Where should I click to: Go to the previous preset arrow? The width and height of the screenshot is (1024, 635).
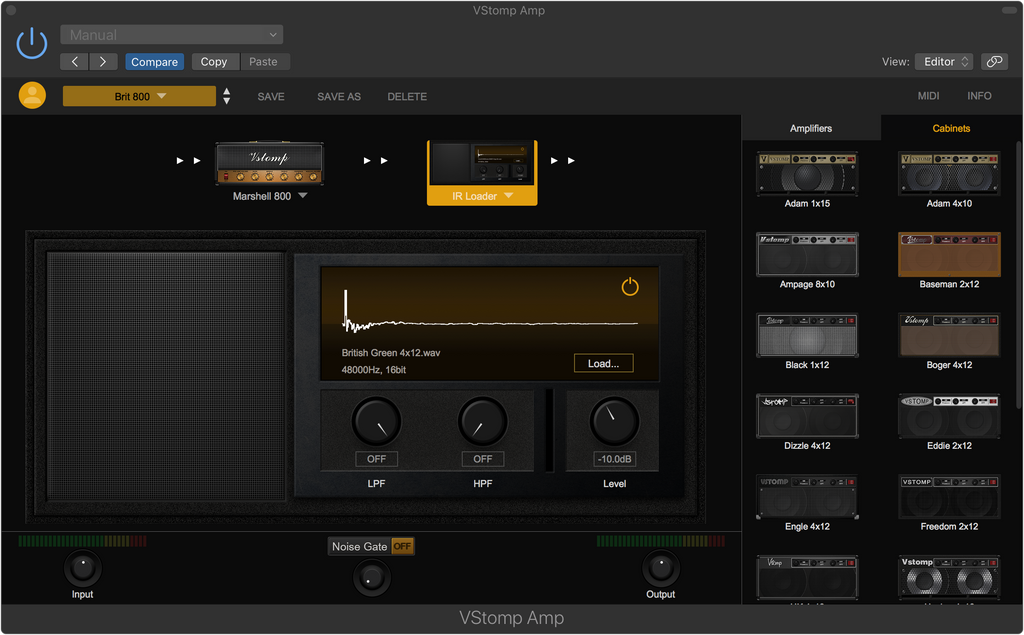point(75,62)
